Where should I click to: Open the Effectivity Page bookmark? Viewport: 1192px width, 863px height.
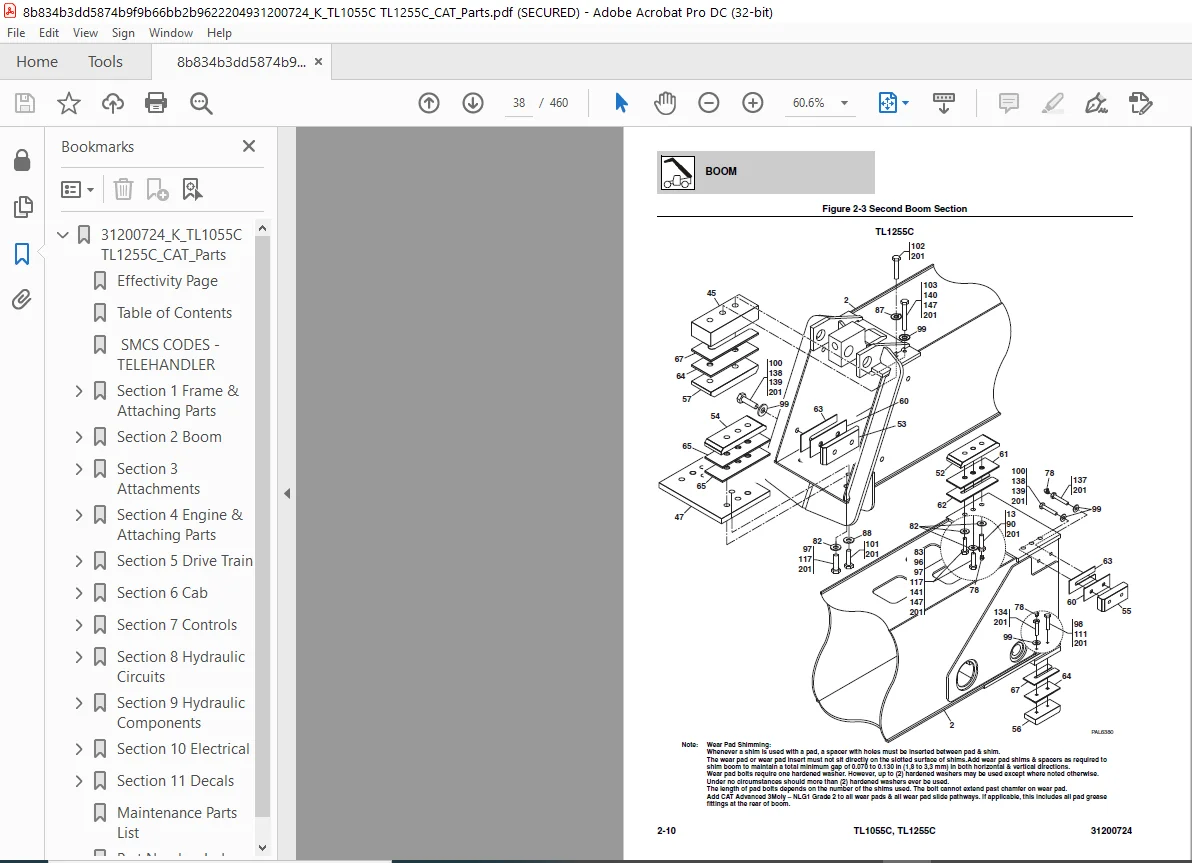pyautogui.click(x=167, y=281)
